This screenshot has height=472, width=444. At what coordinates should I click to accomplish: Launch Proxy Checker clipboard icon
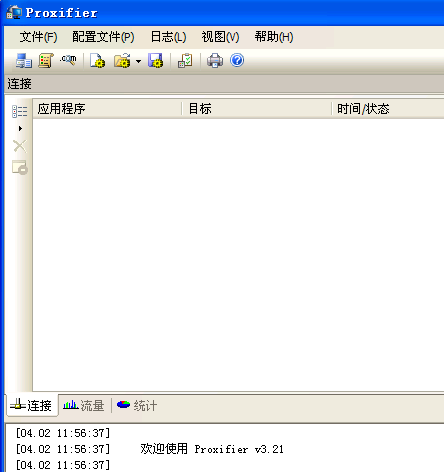click(185, 61)
